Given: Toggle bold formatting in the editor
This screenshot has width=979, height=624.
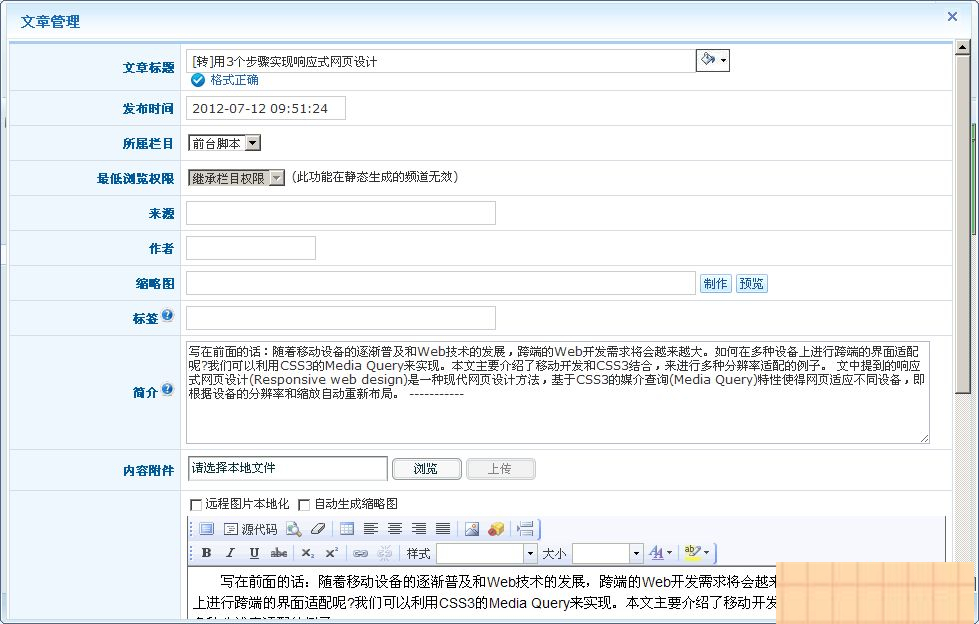Looking at the screenshot, I should pos(207,552).
